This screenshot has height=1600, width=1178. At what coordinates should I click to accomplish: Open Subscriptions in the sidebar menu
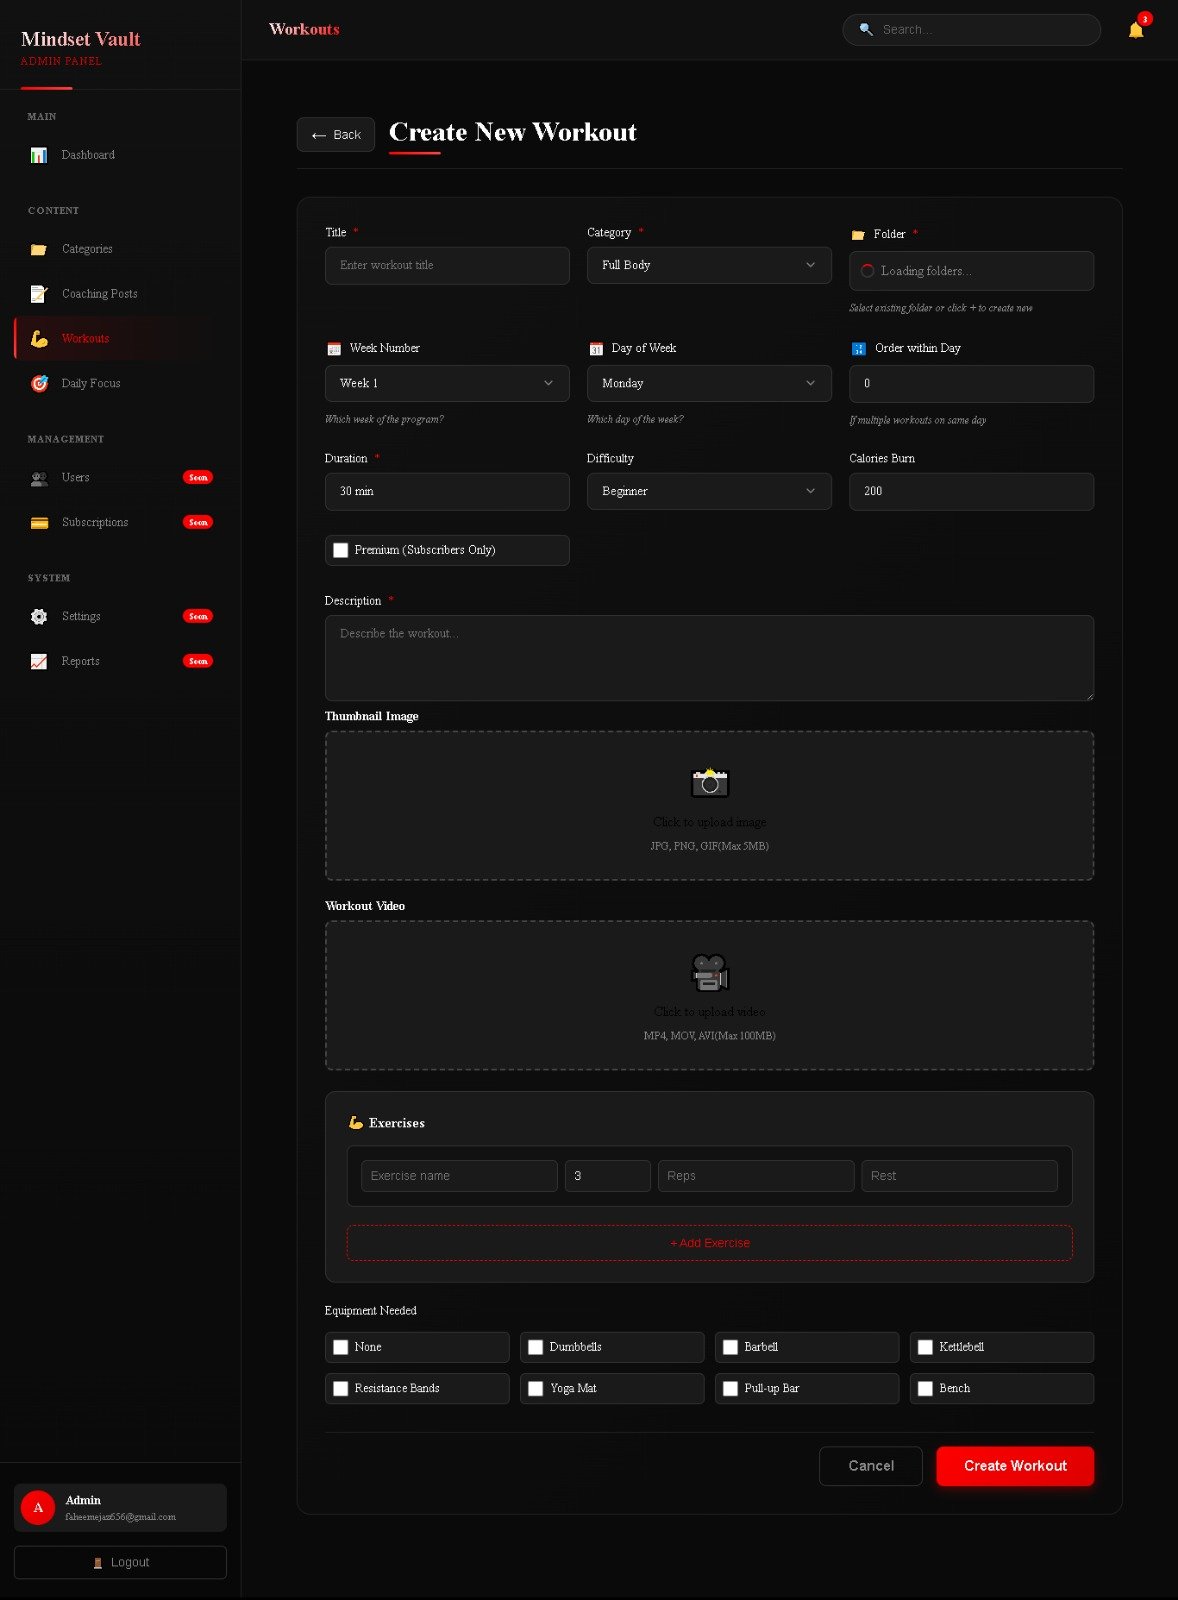[95, 522]
